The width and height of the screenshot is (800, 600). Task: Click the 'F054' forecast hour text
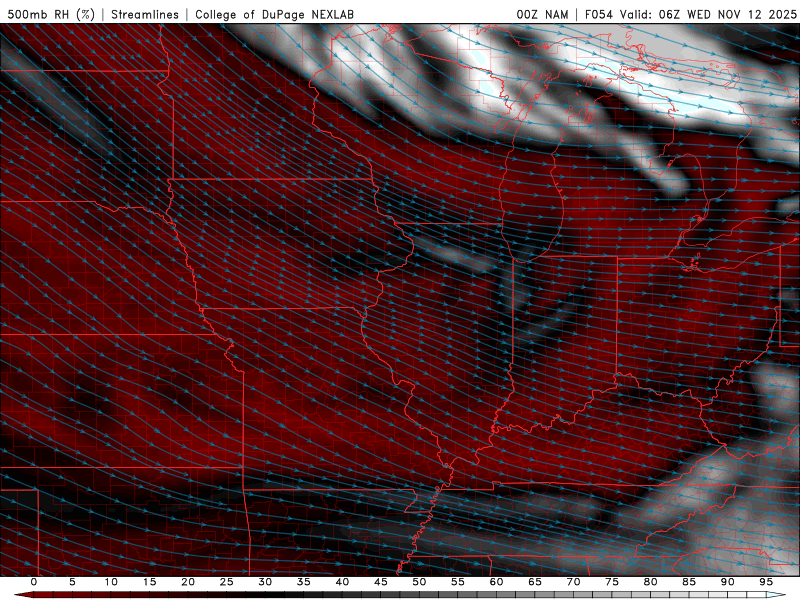(599, 14)
